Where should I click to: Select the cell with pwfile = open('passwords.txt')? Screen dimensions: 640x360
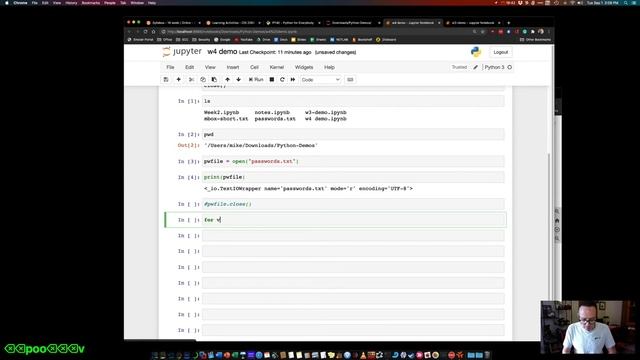click(353, 161)
